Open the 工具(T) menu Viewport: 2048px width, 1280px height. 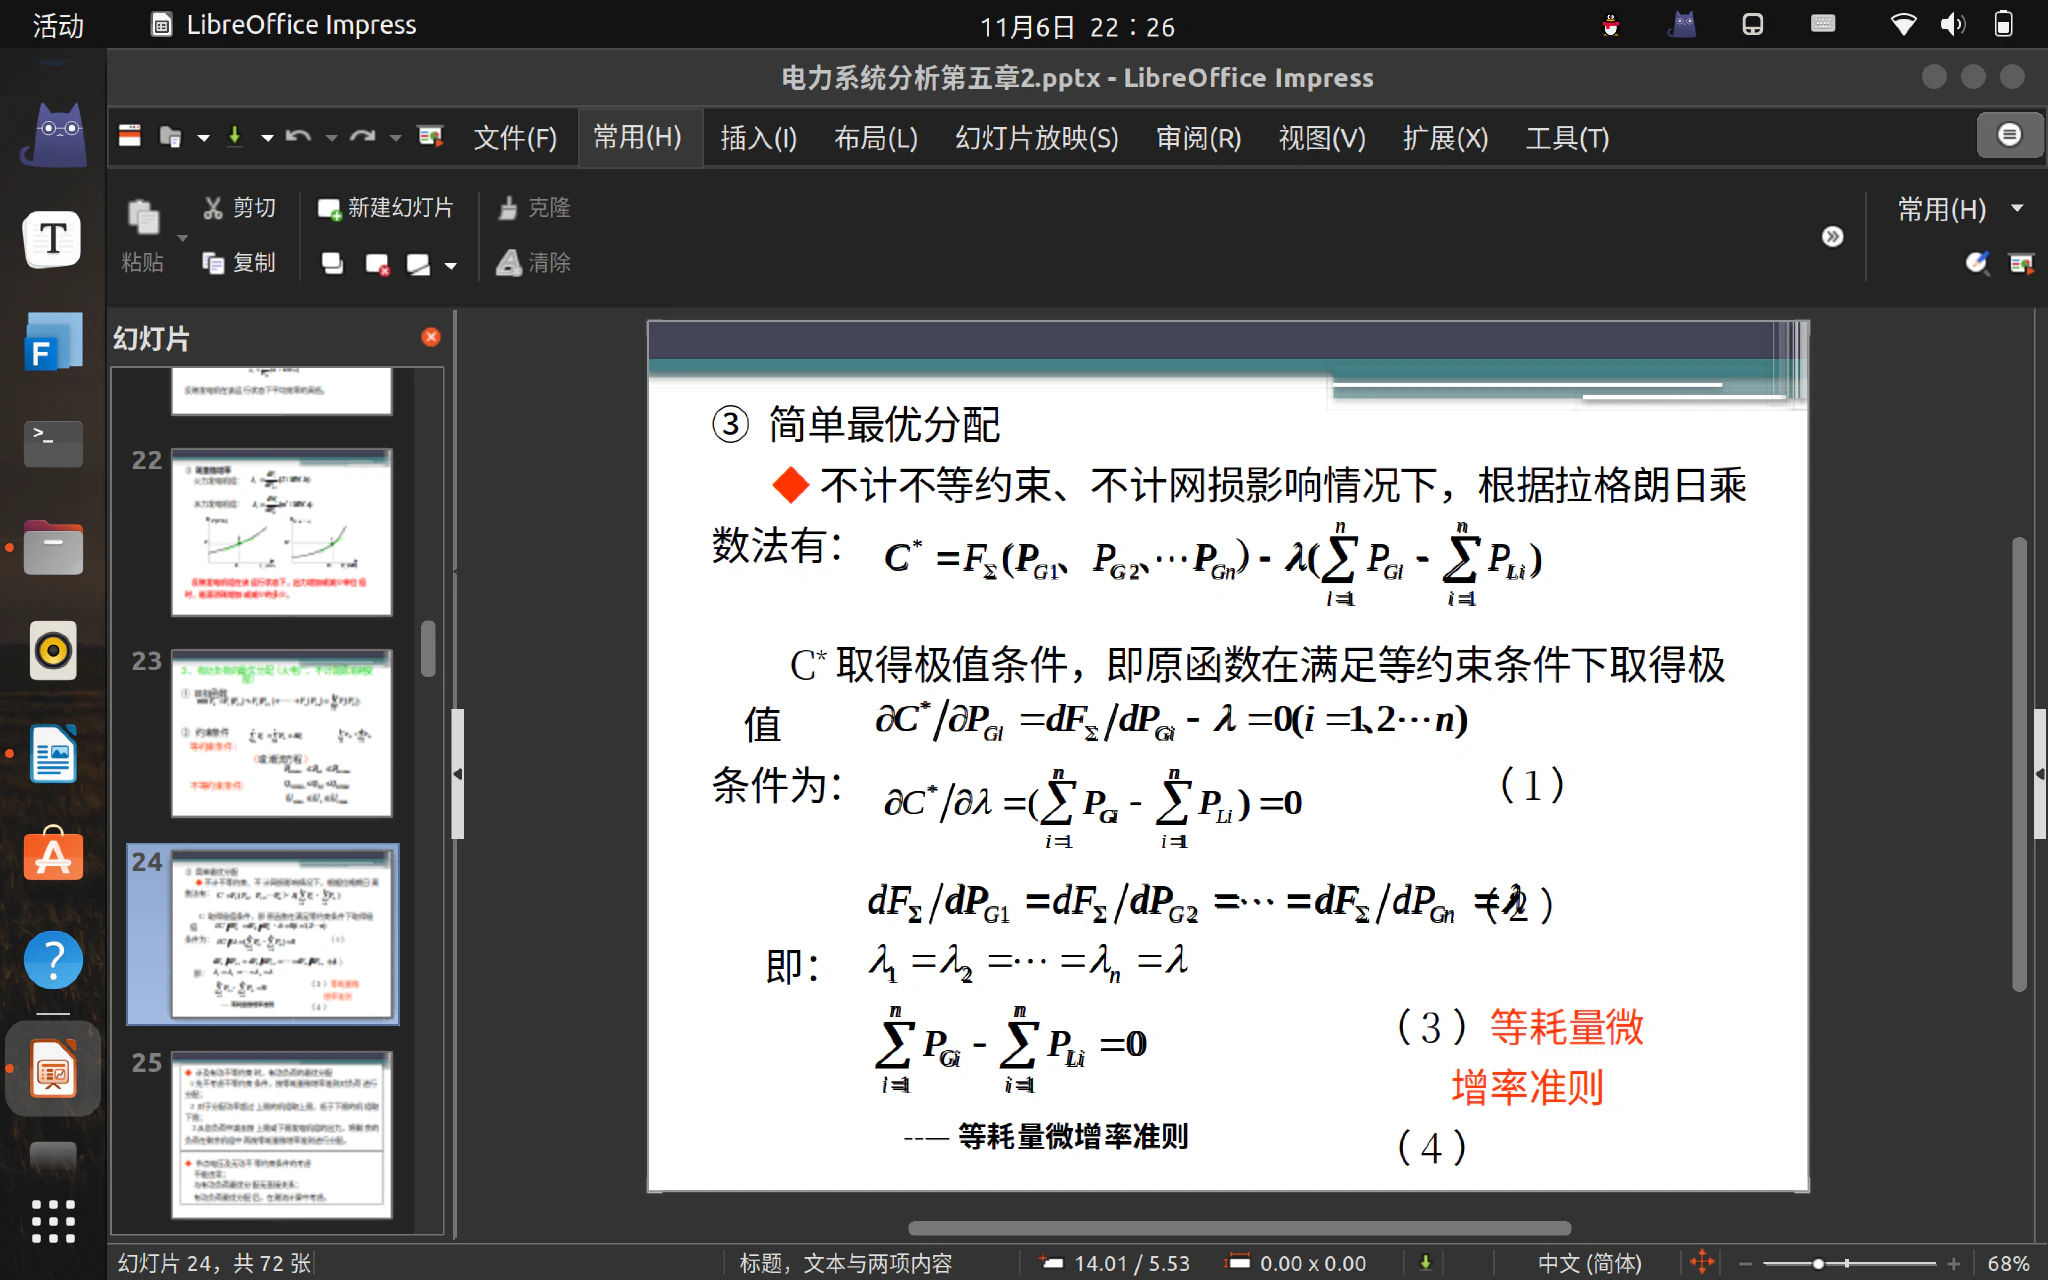pos(1566,138)
